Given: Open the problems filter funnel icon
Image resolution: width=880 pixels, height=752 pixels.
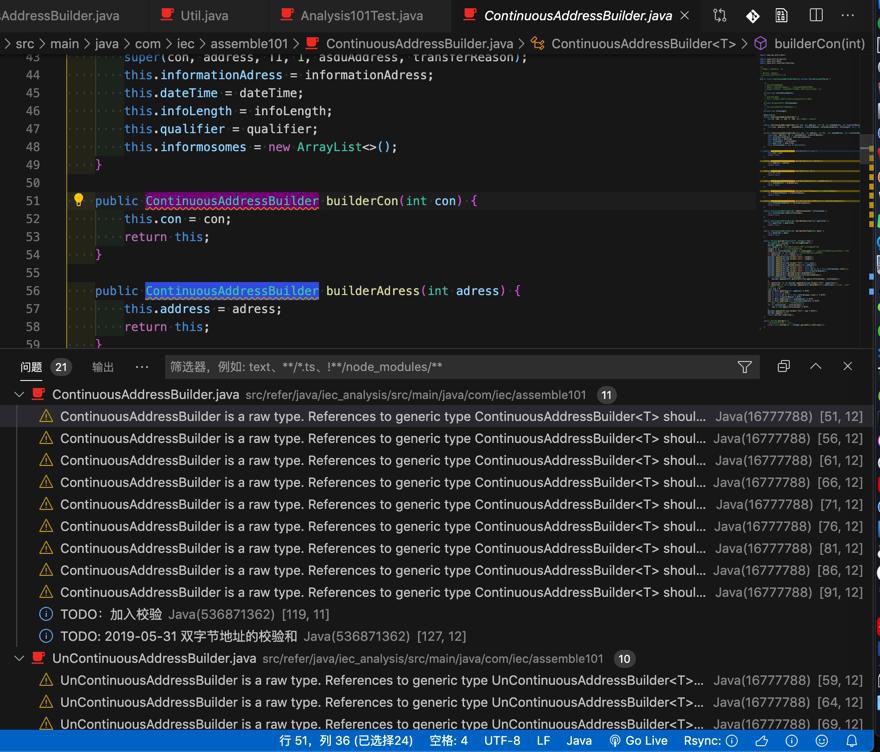Looking at the screenshot, I should point(744,367).
